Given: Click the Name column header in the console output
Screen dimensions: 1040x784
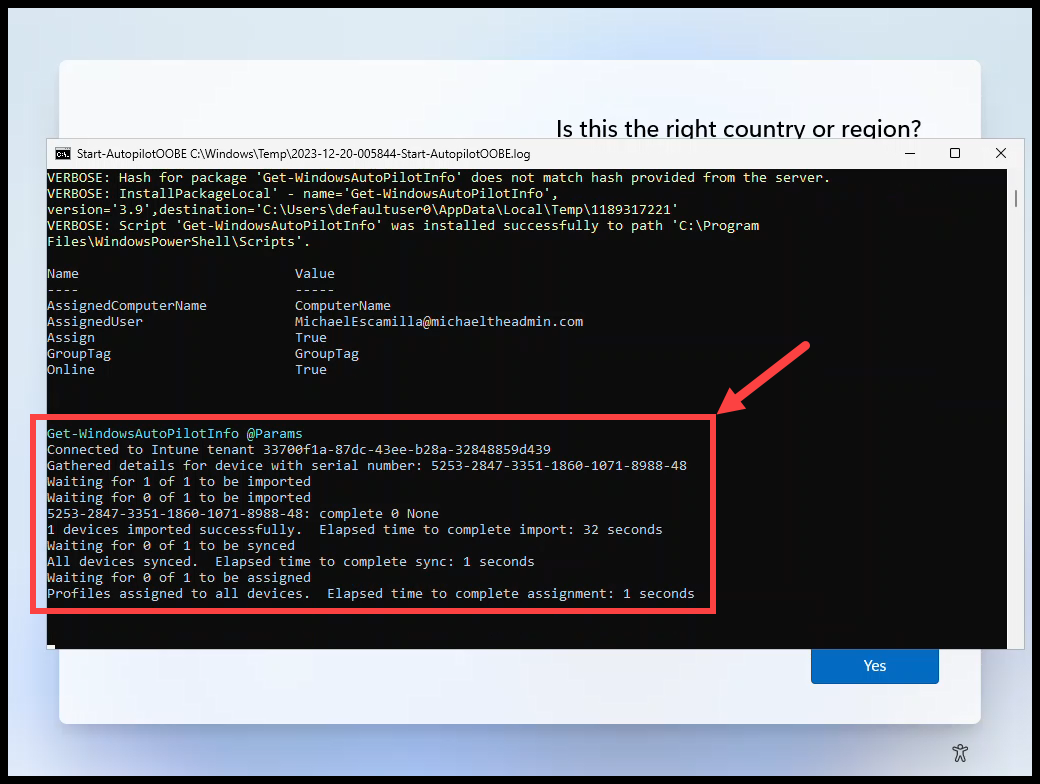Looking at the screenshot, I should click(x=62, y=273).
